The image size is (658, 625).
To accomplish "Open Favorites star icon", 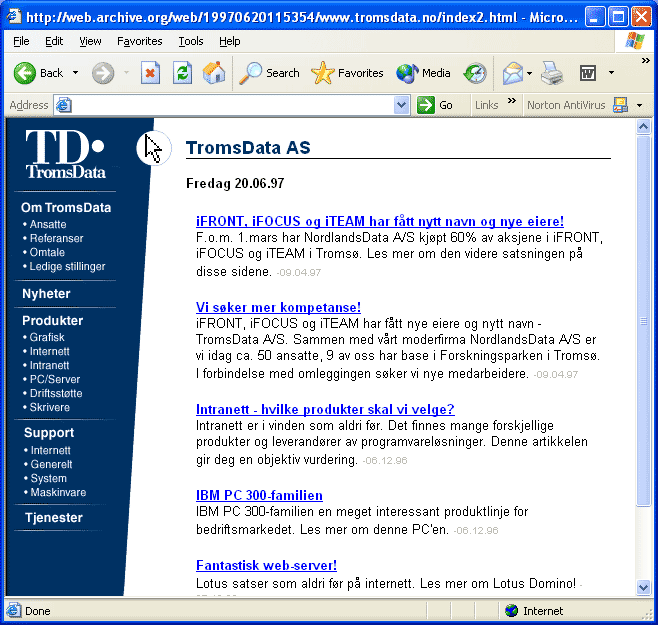I will coord(322,73).
